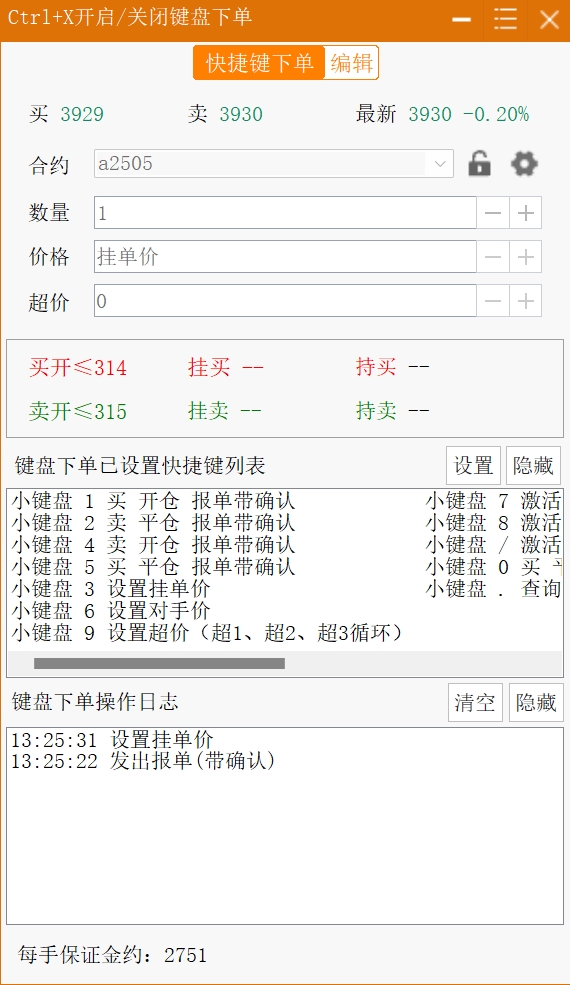Viewport: 570px width, 985px height.
Task: Open the 设置 button for the shortcut list
Action: 473,465
